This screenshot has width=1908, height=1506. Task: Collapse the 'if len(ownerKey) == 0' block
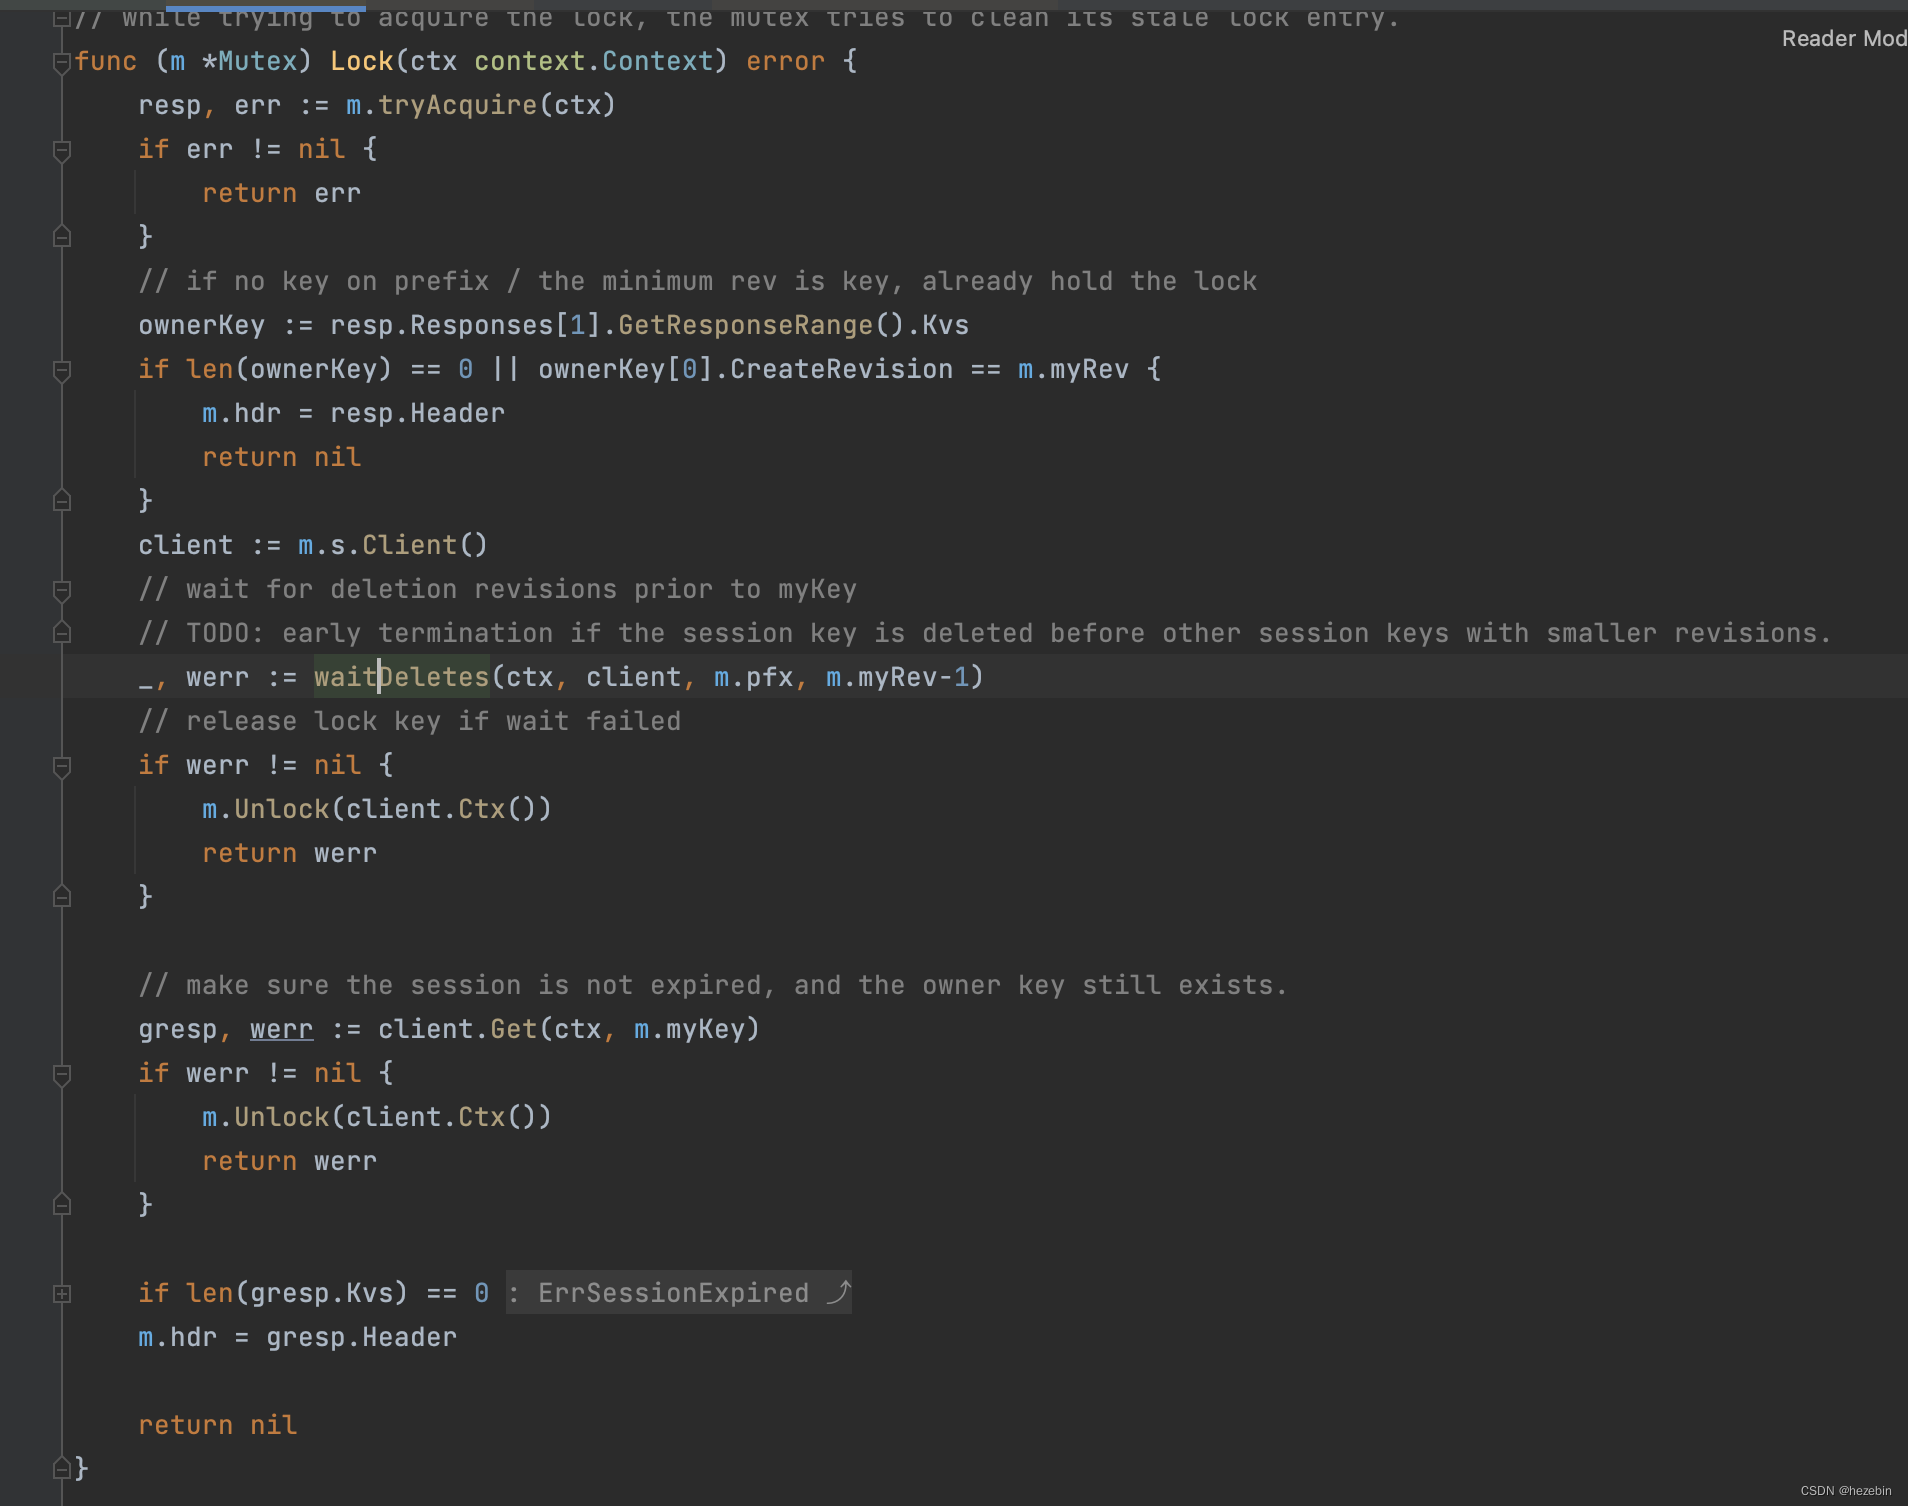coord(62,370)
